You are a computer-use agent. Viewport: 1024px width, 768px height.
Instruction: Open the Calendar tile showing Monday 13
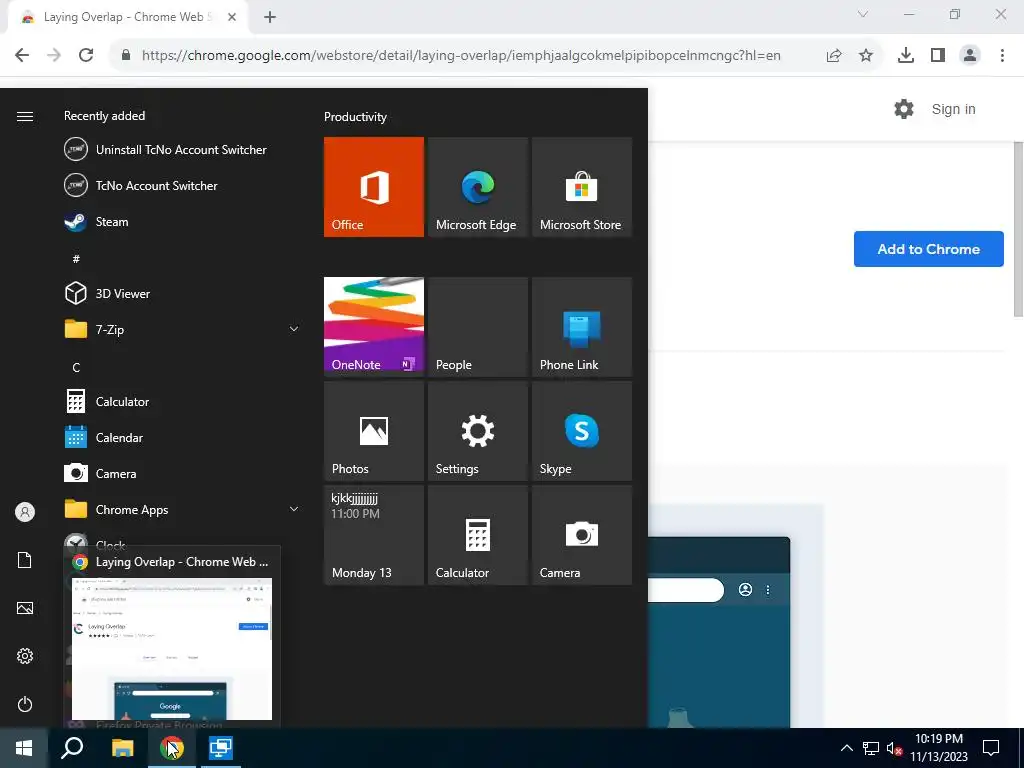coord(374,535)
